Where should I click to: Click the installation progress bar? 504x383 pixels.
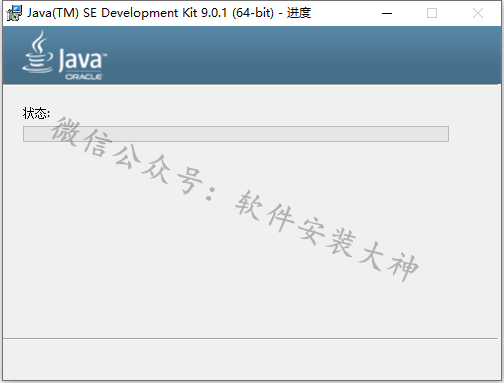tap(236, 134)
